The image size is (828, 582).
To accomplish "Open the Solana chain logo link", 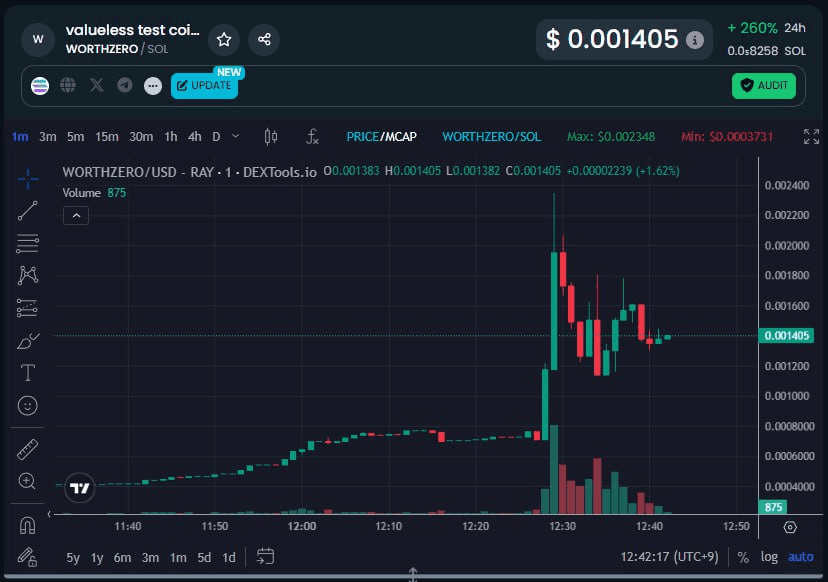I will click(x=40, y=86).
